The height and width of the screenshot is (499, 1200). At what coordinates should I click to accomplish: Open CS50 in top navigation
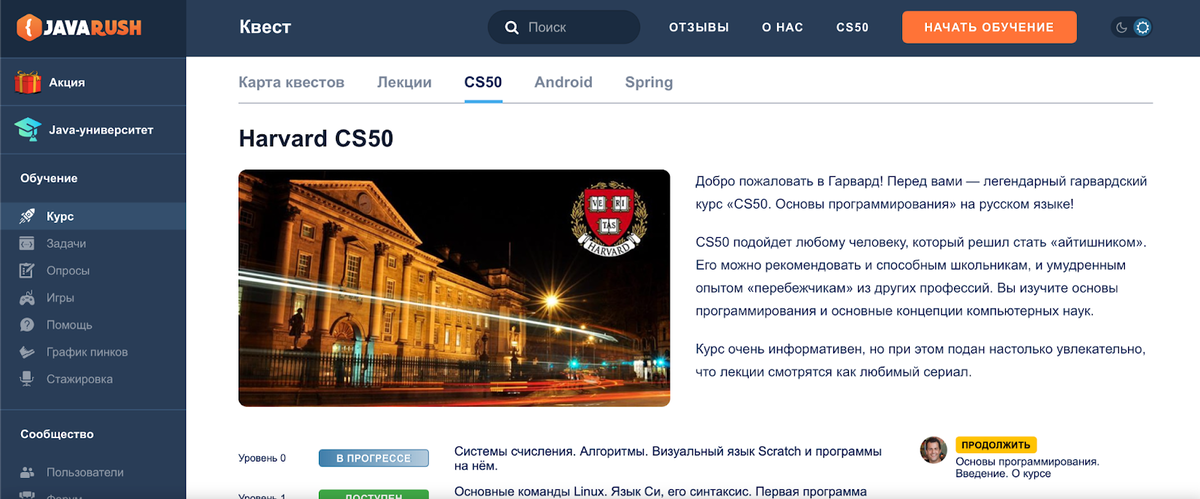(852, 27)
